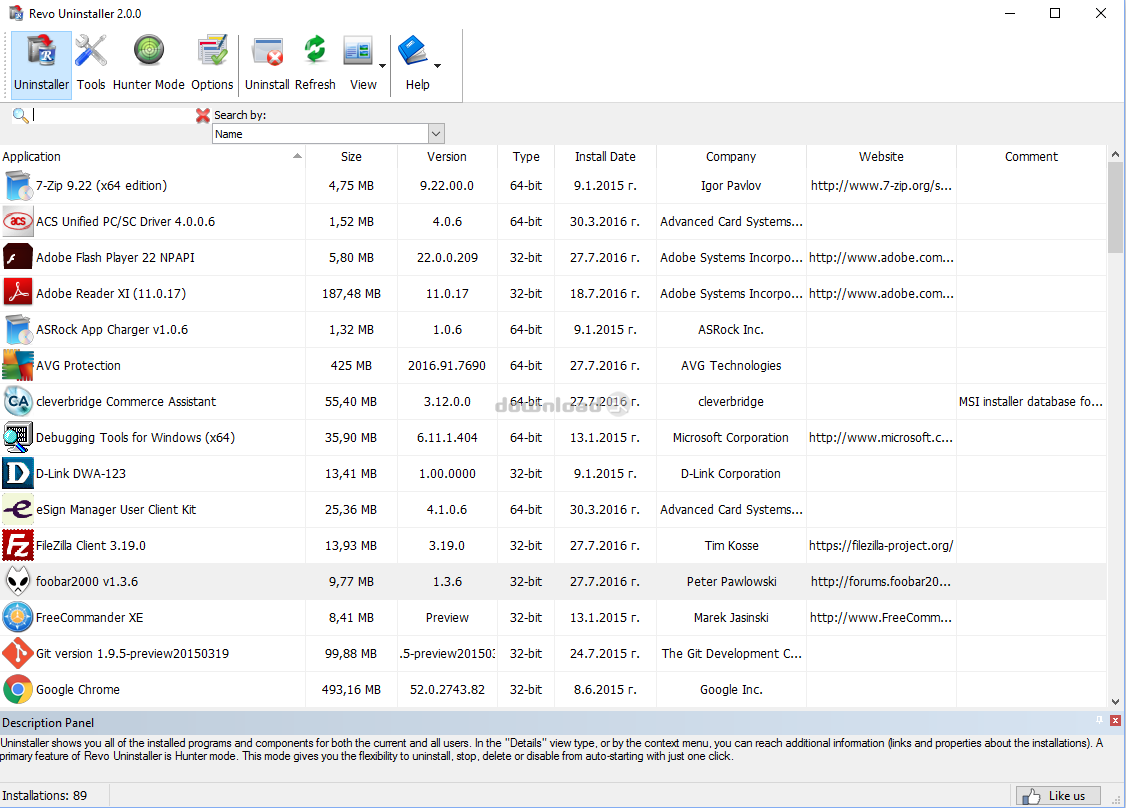This screenshot has height=808, width=1126.
Task: Select the 7-Zip 9.22 application icon
Action: click(x=18, y=186)
